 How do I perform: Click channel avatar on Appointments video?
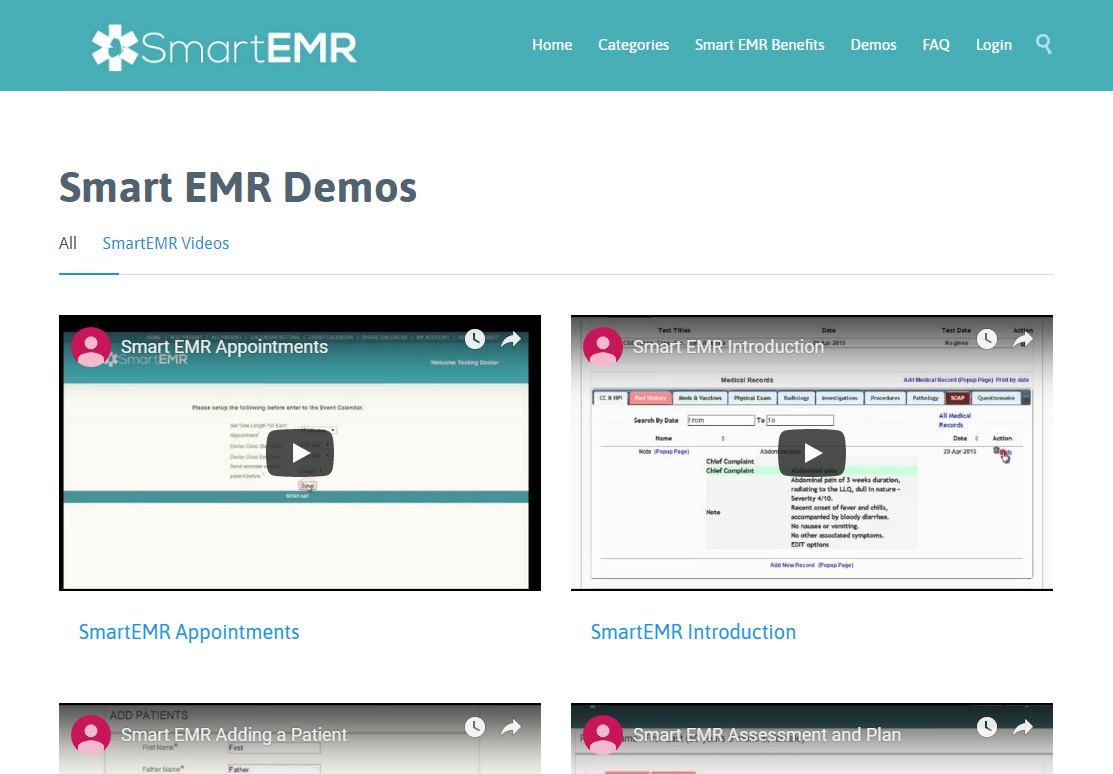pos(91,347)
